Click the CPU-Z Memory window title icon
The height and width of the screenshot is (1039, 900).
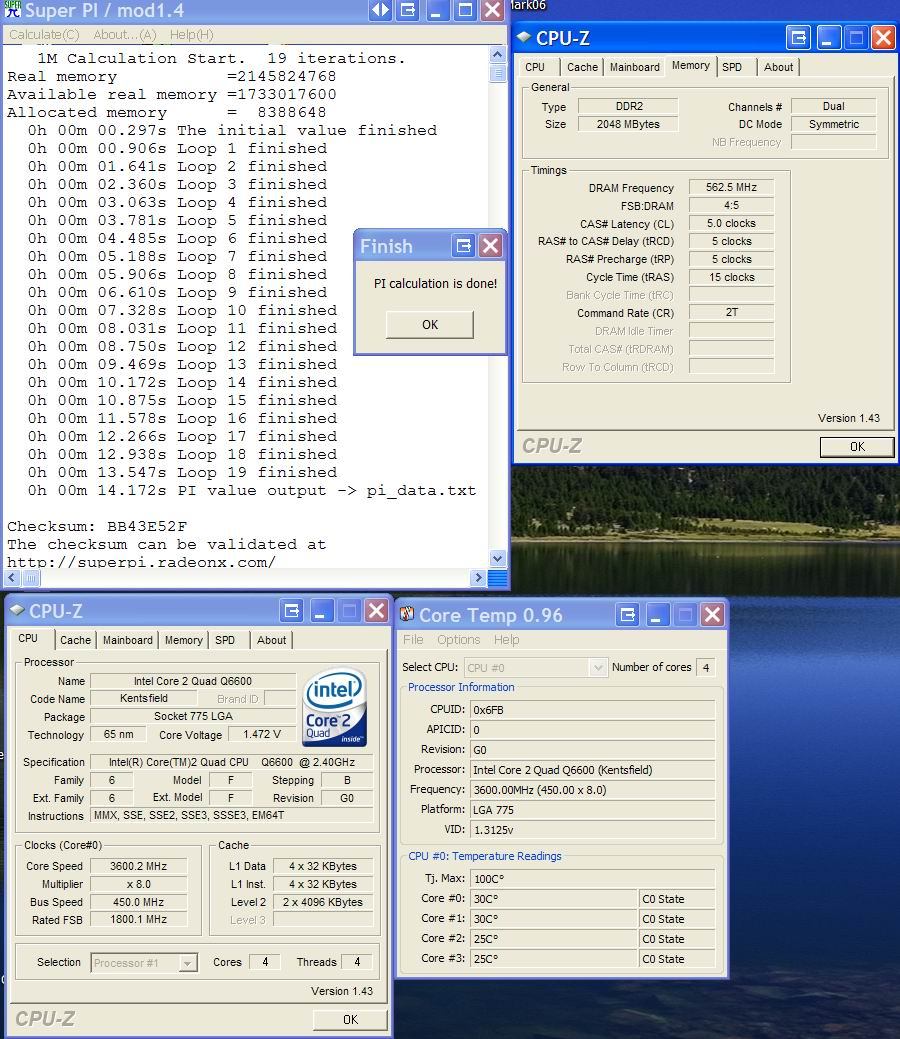tap(524, 37)
